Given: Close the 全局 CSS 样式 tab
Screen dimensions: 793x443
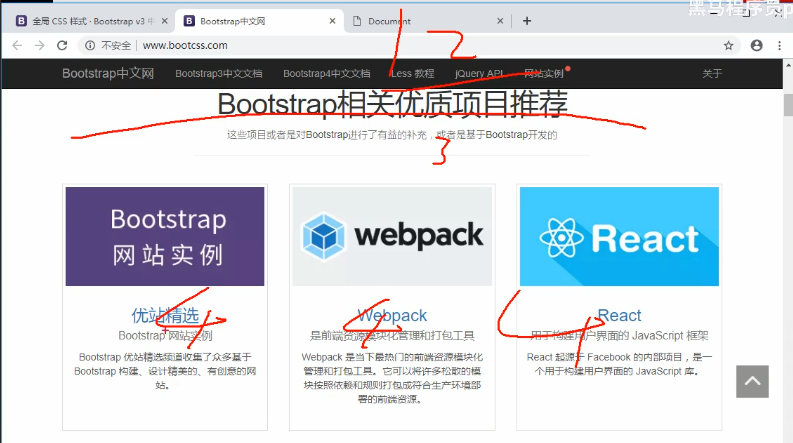Looking at the screenshot, I should pos(164,21).
